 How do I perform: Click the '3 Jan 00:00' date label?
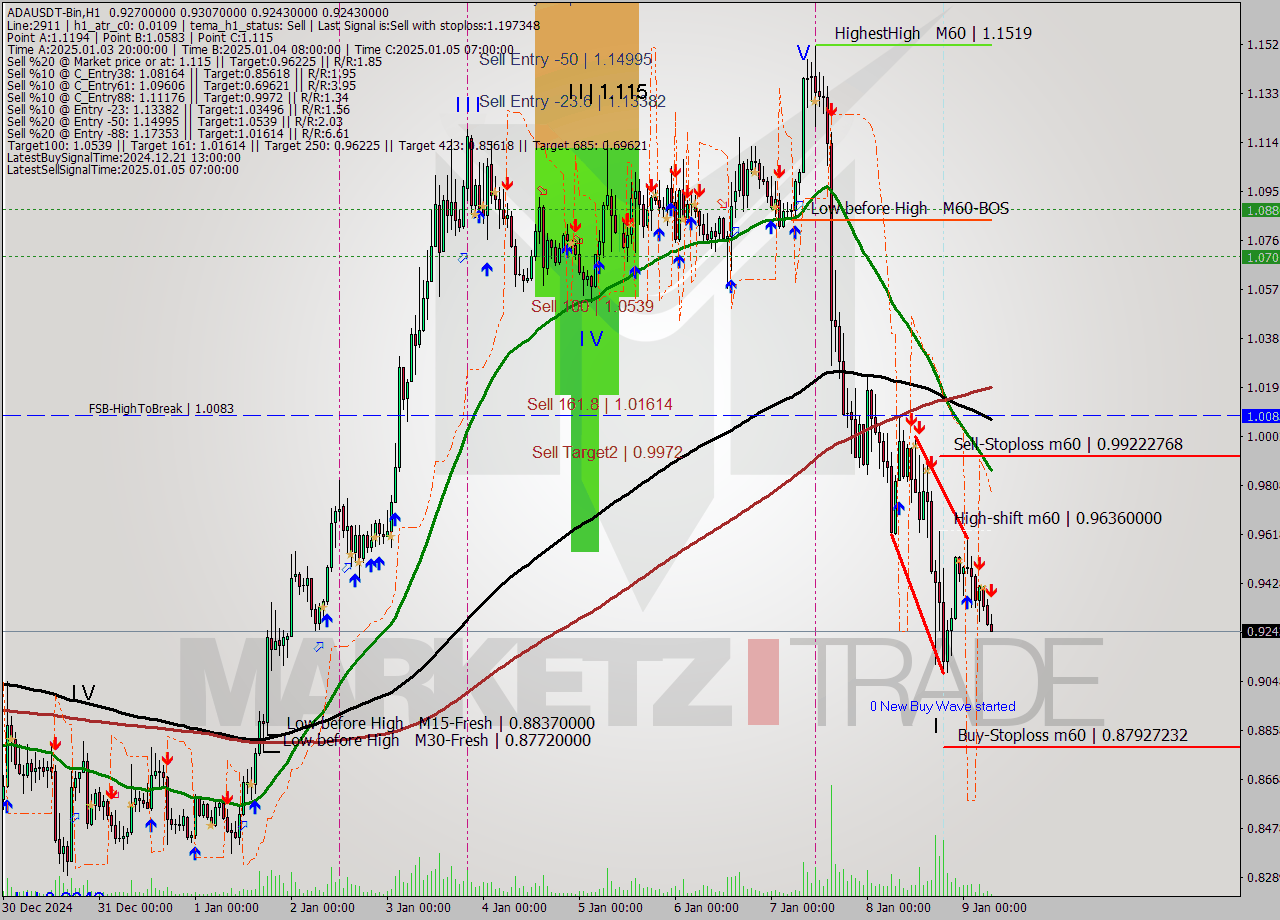(x=418, y=908)
